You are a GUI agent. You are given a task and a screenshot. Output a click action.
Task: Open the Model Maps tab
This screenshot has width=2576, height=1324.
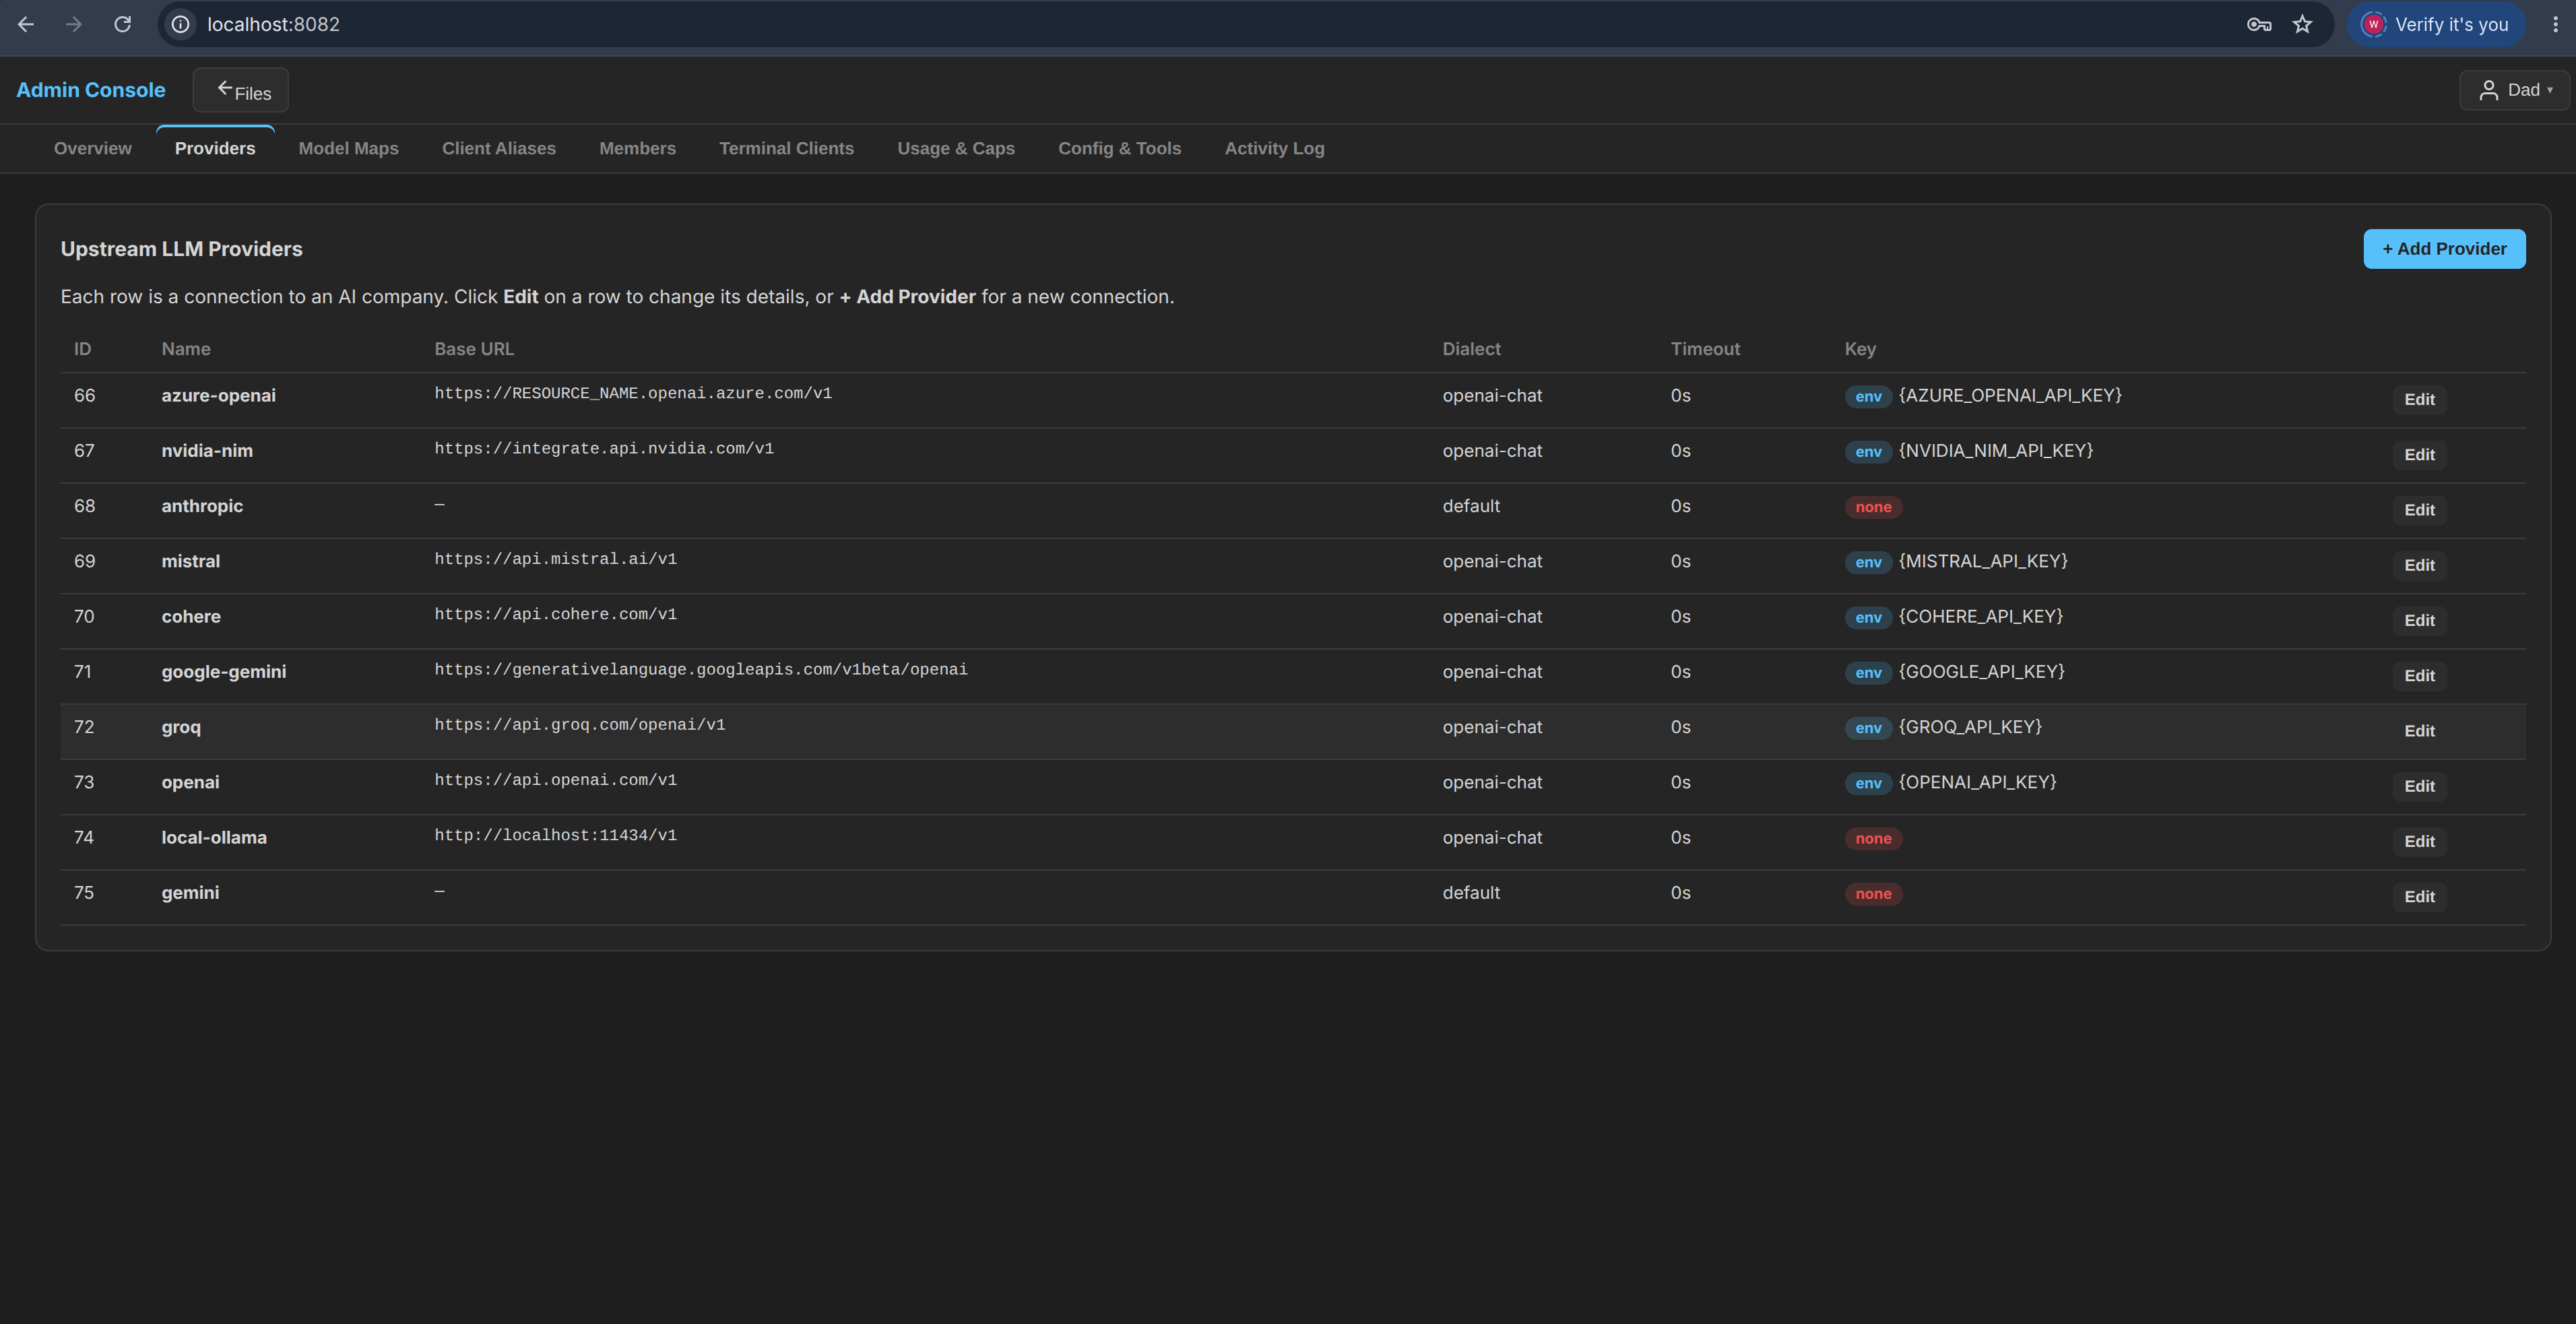(349, 148)
